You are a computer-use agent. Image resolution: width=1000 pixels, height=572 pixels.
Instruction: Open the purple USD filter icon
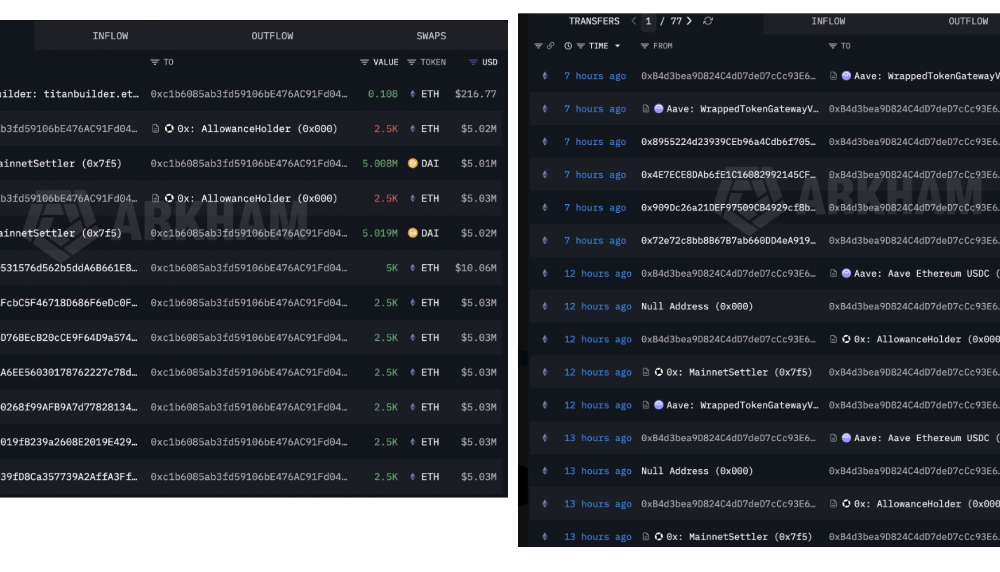[473, 62]
